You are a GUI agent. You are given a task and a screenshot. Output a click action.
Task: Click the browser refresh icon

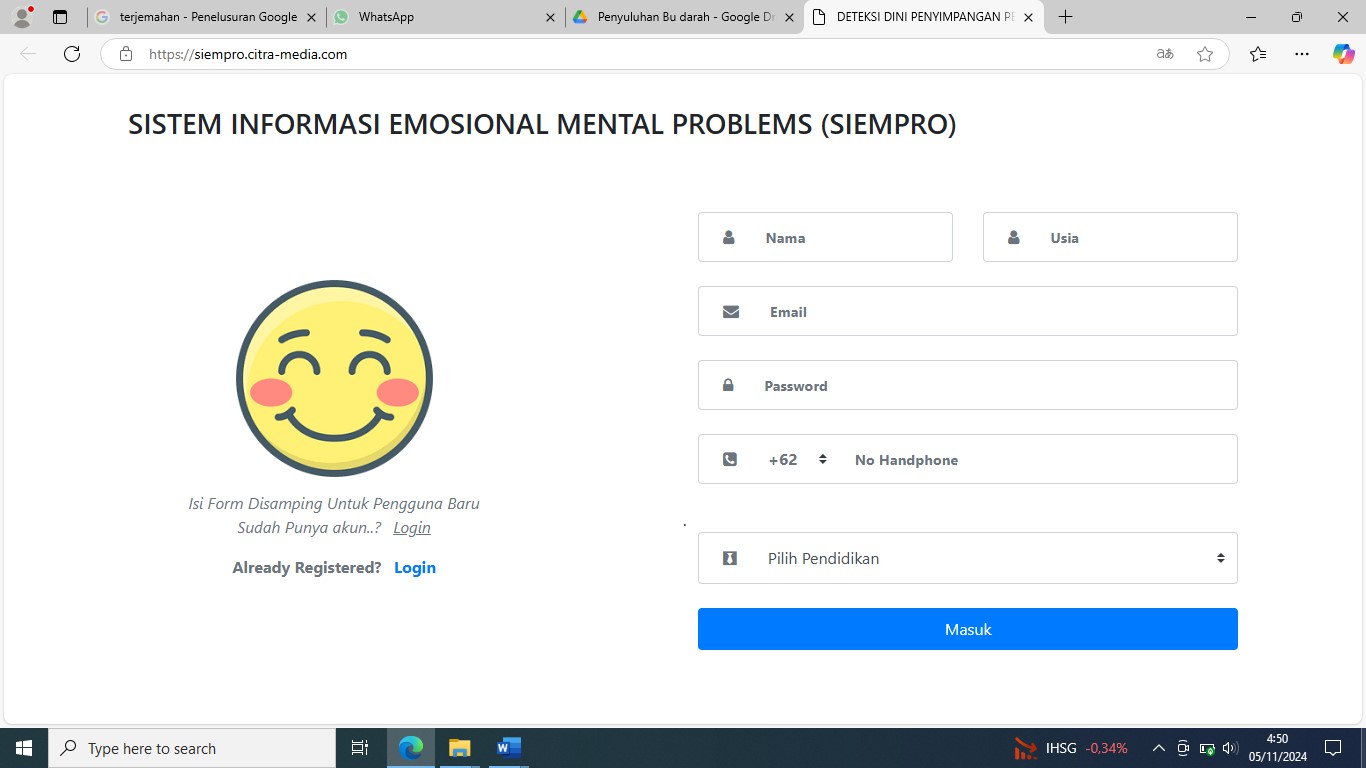pyautogui.click(x=72, y=54)
